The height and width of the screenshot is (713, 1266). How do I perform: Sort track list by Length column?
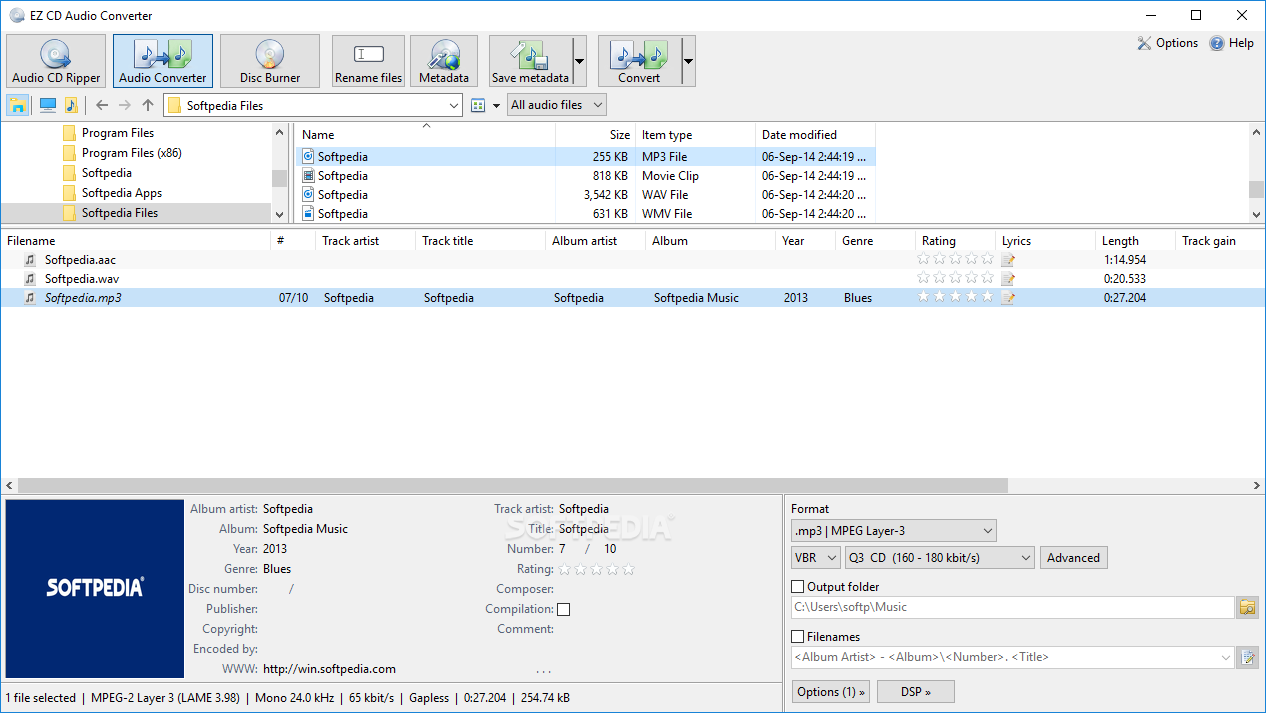[x=1135, y=241]
